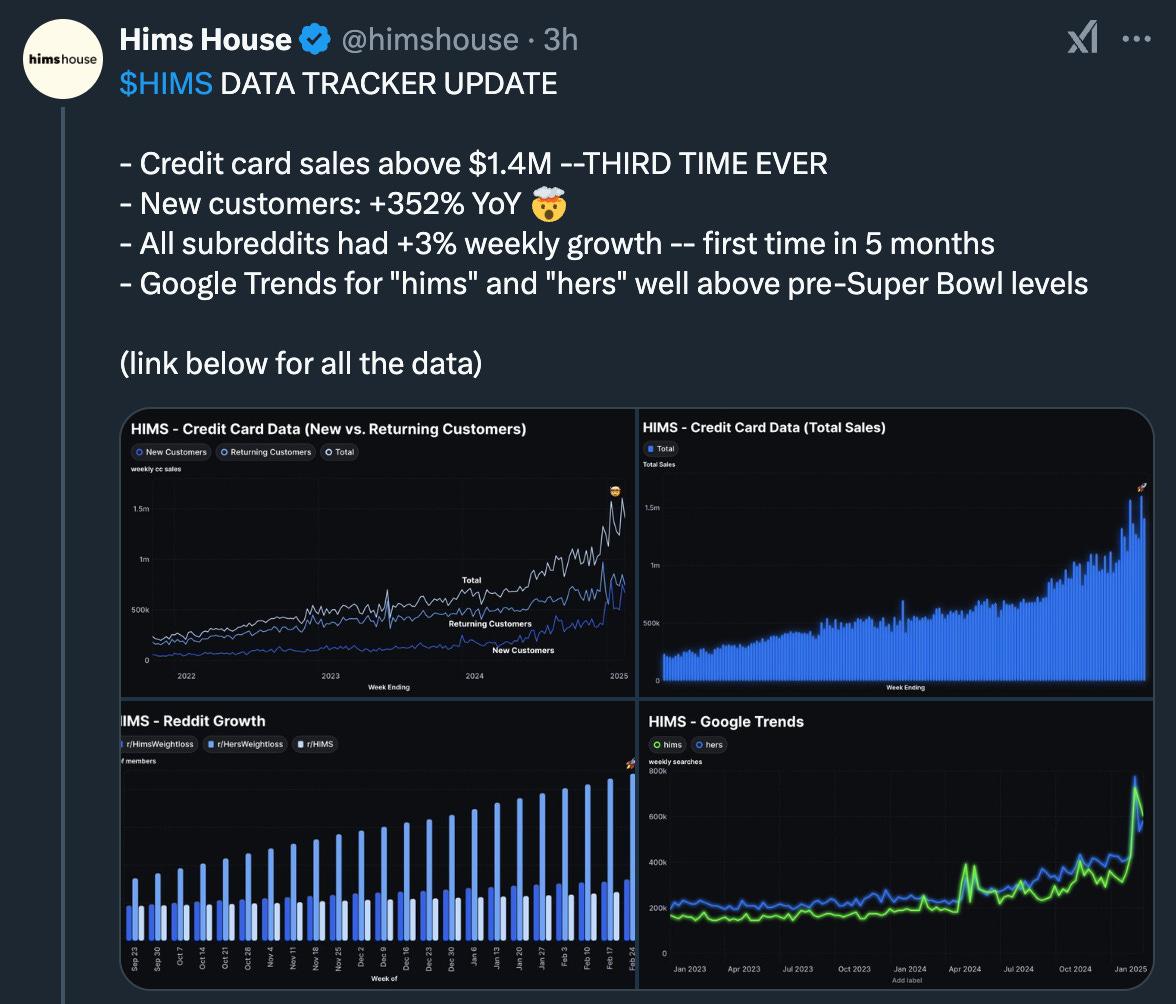Open the himshouse handle profile link
Image resolution: width=1176 pixels, height=1004 pixels.
point(430,39)
